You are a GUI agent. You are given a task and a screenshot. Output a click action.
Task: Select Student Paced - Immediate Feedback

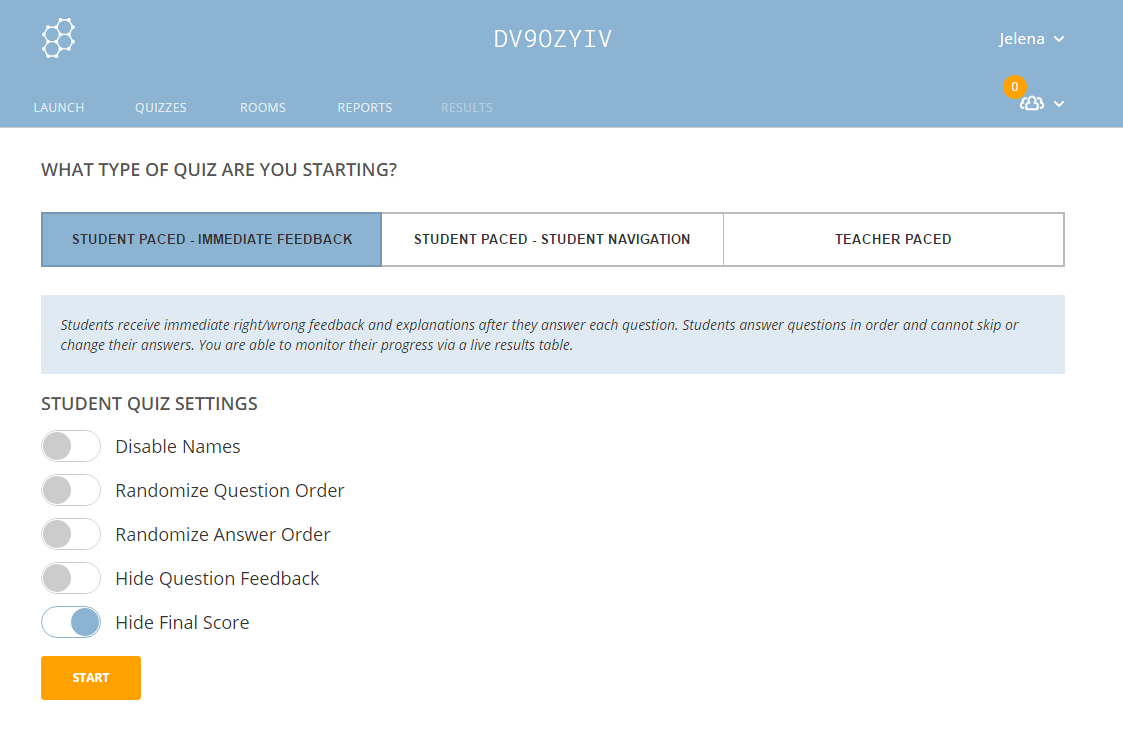tap(212, 240)
